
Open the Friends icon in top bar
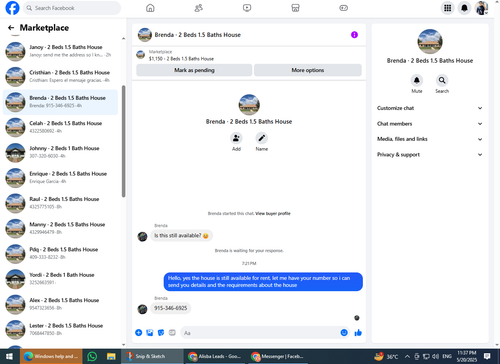tap(199, 8)
